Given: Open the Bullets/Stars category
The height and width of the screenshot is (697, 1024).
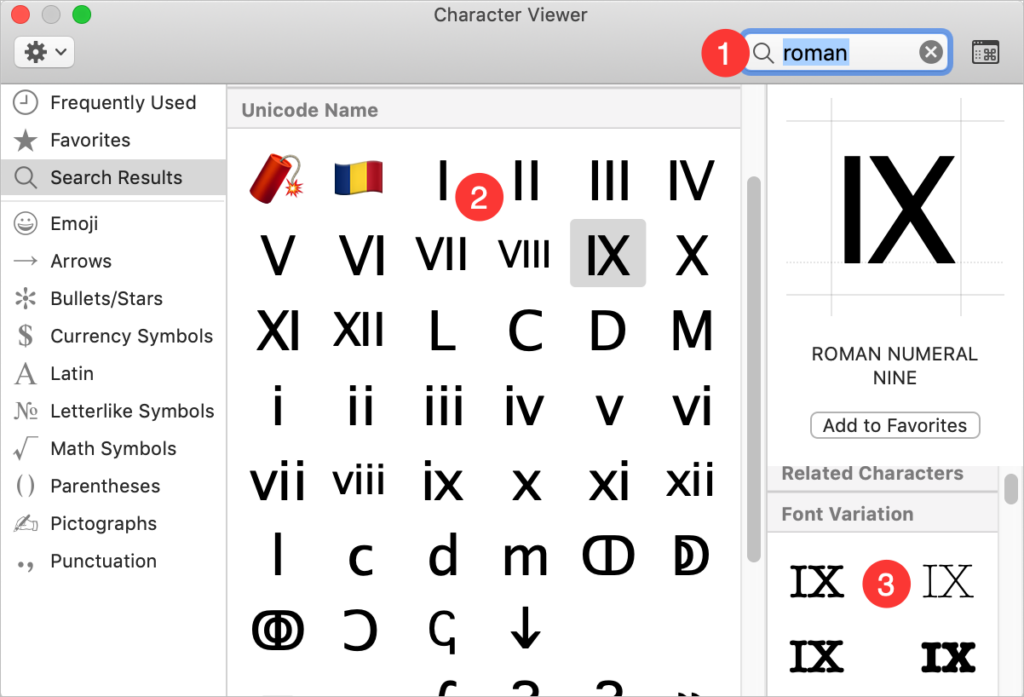Looking at the screenshot, I should (114, 299).
